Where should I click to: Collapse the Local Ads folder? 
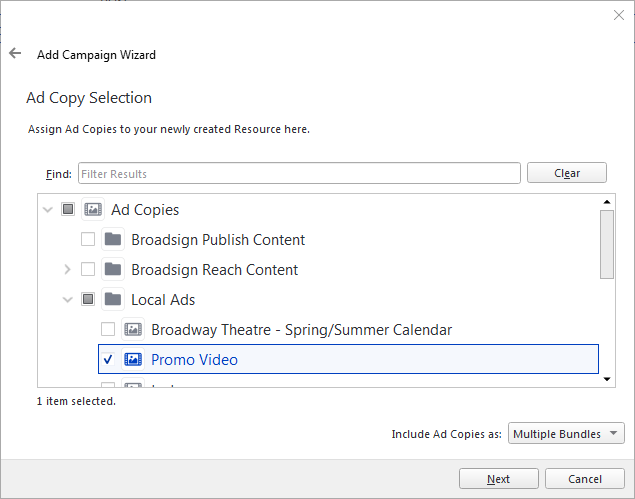[x=67, y=300]
